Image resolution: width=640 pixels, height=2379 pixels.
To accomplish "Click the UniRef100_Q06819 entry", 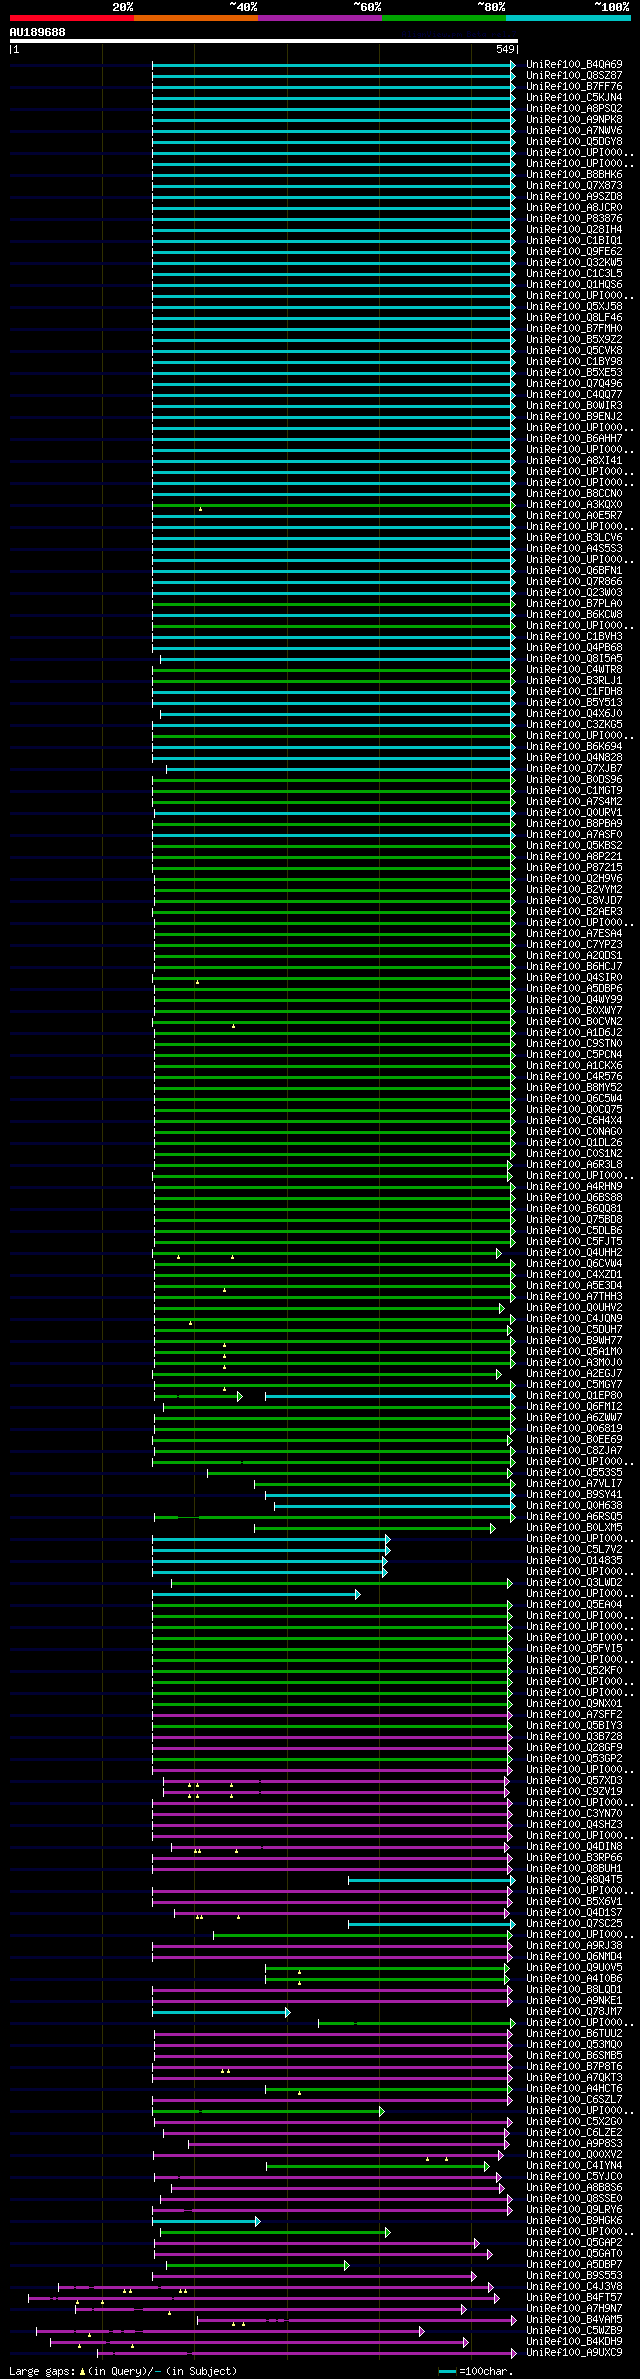I will pos(574,1429).
